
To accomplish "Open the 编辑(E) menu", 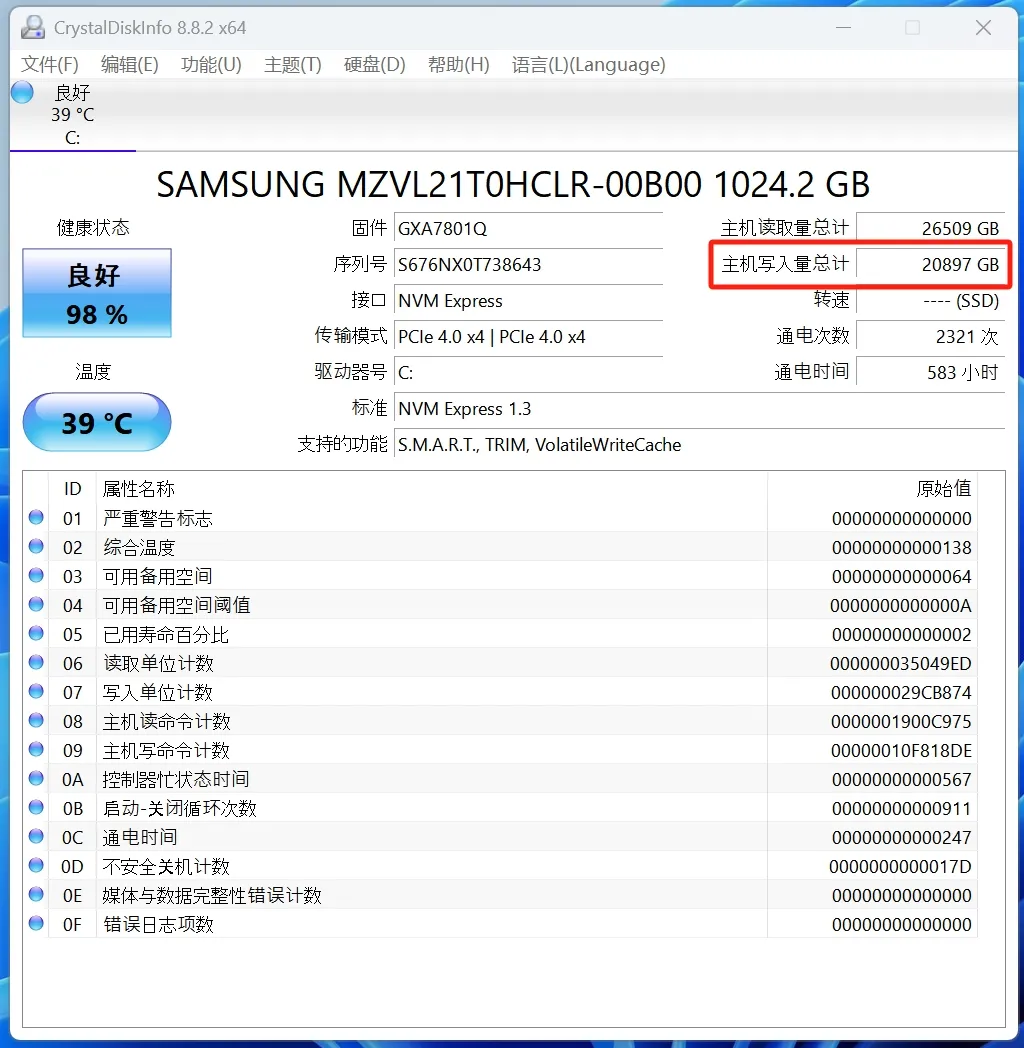I will (x=130, y=65).
